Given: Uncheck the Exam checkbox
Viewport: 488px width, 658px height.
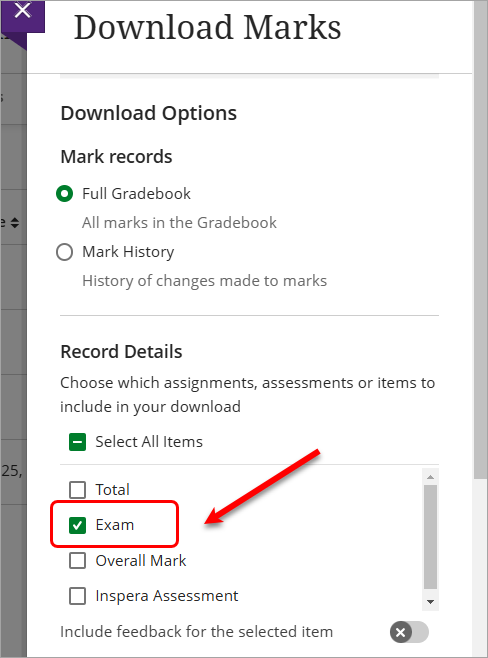Looking at the screenshot, I should 77,525.
